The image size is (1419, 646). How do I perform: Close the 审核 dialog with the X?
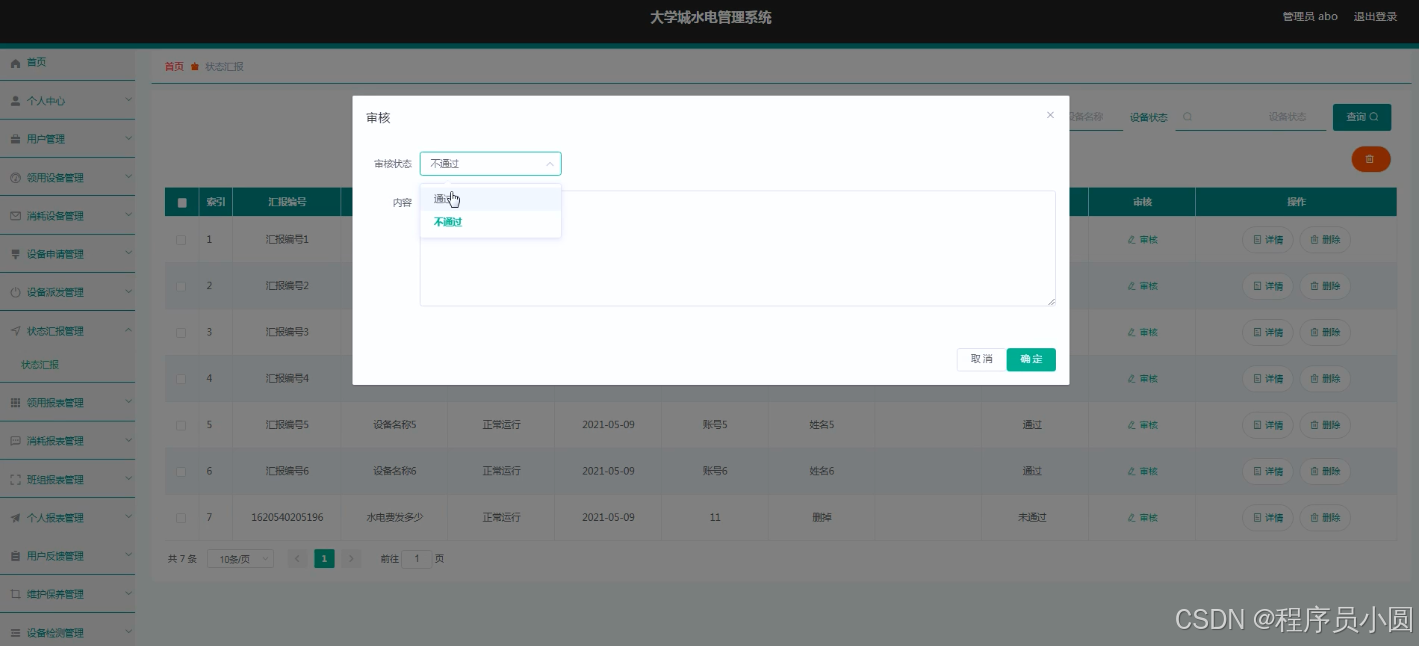pyautogui.click(x=1050, y=115)
